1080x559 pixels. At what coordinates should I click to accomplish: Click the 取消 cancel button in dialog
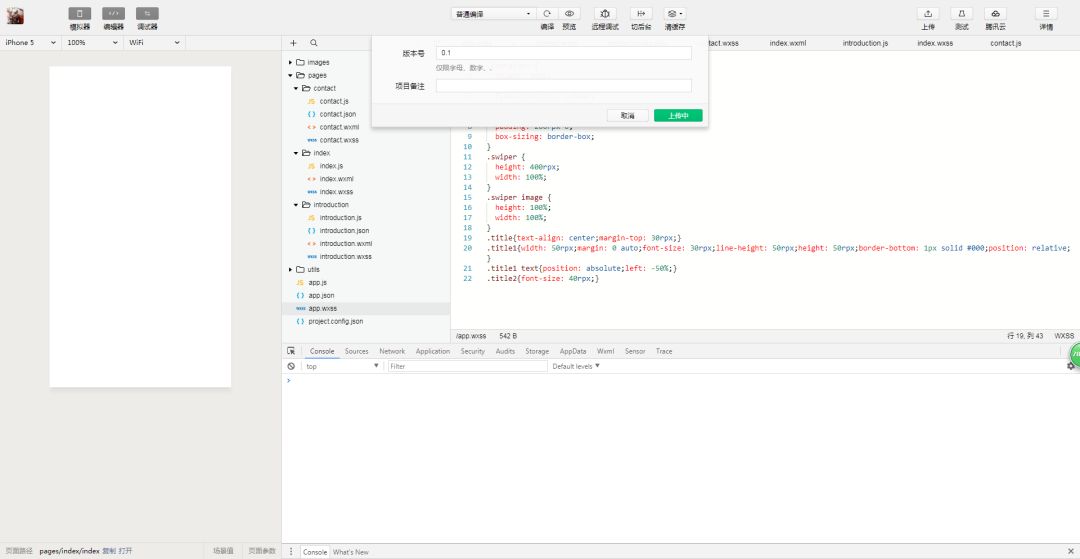point(627,116)
